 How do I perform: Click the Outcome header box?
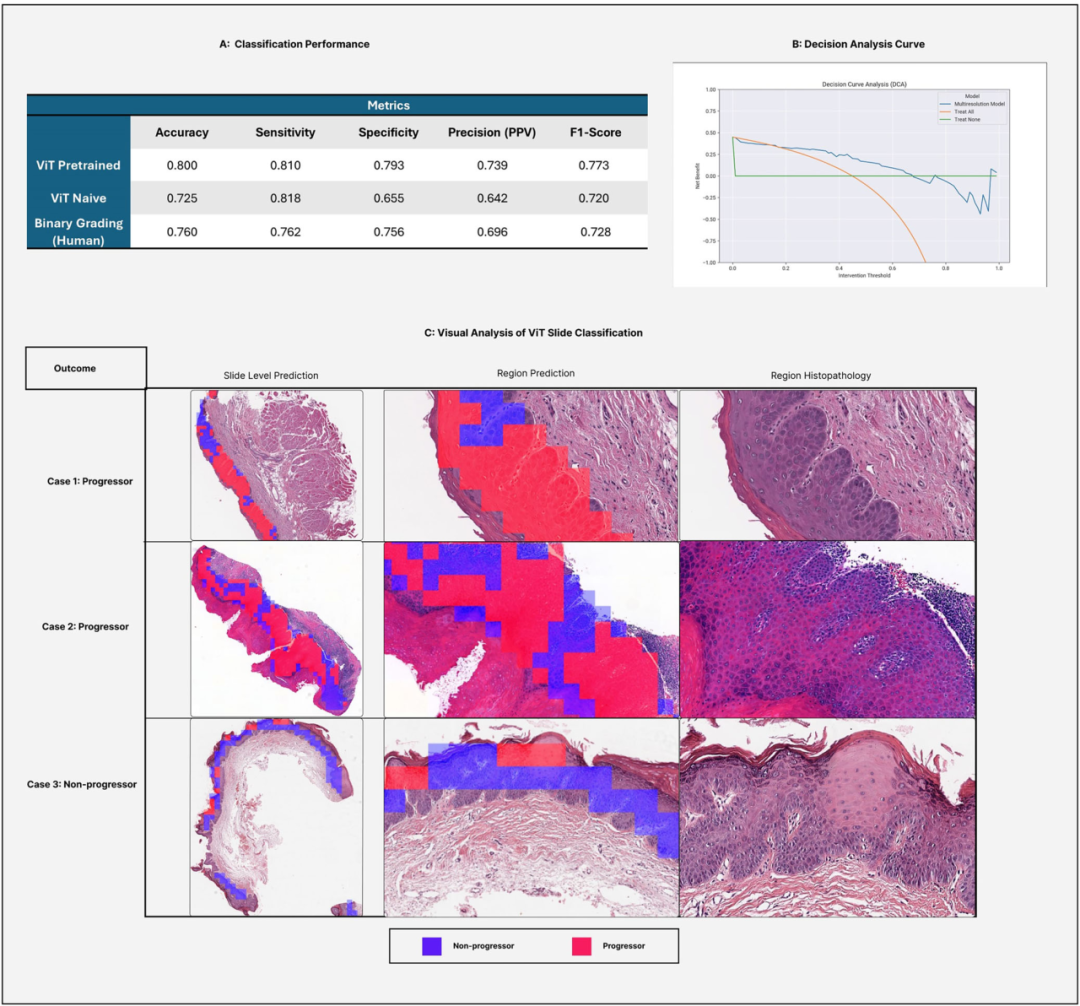[86, 368]
